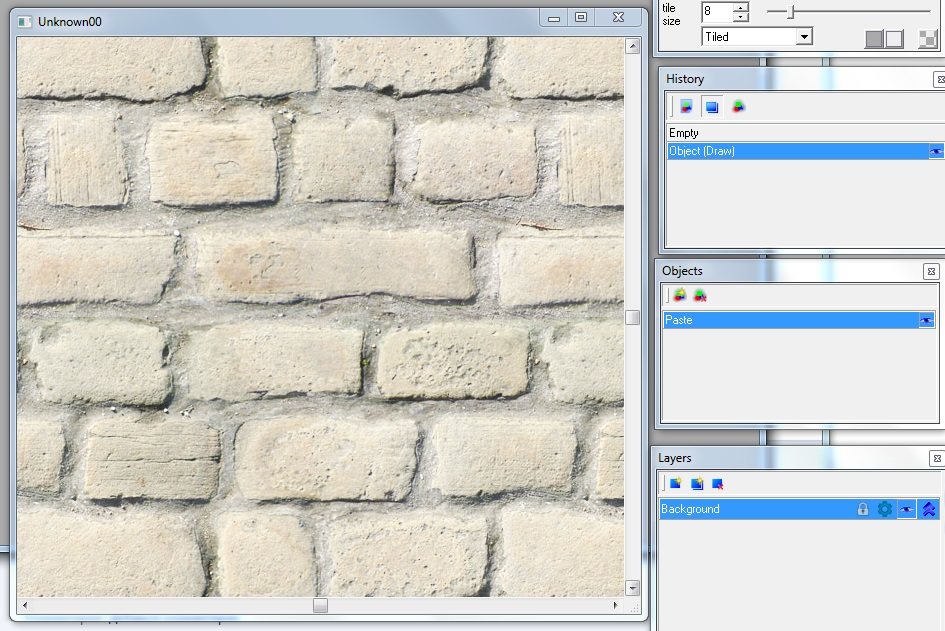Screen dimensions: 945x631
Task: Close the History panel
Action: (939, 79)
